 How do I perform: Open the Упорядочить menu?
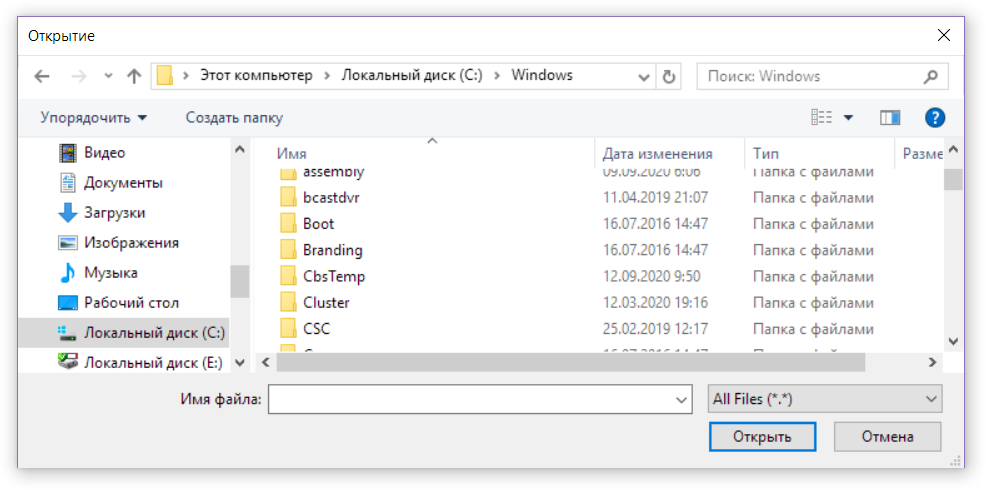click(x=93, y=118)
